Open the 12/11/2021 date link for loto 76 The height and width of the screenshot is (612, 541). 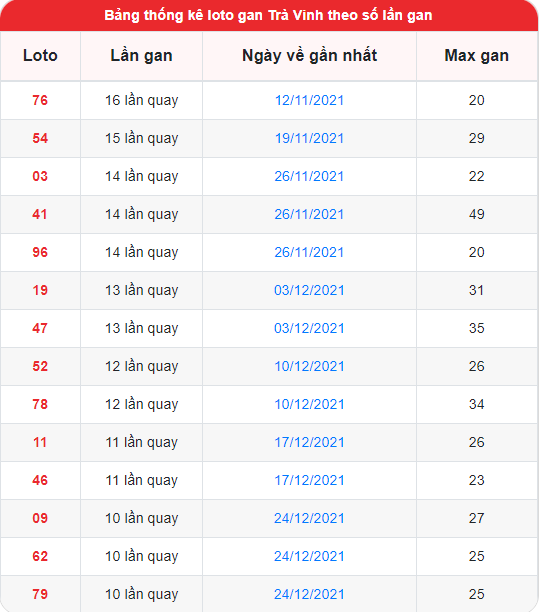309,100
